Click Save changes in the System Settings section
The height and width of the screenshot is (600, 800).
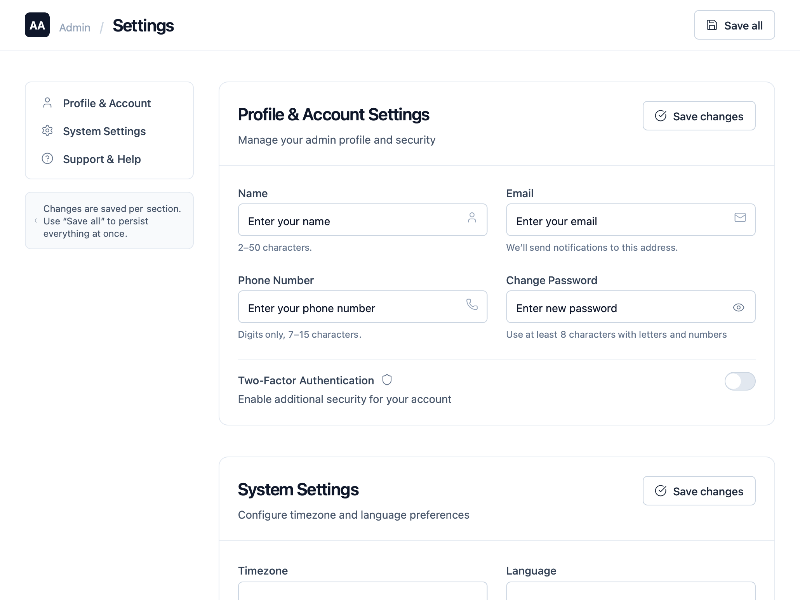tap(699, 490)
